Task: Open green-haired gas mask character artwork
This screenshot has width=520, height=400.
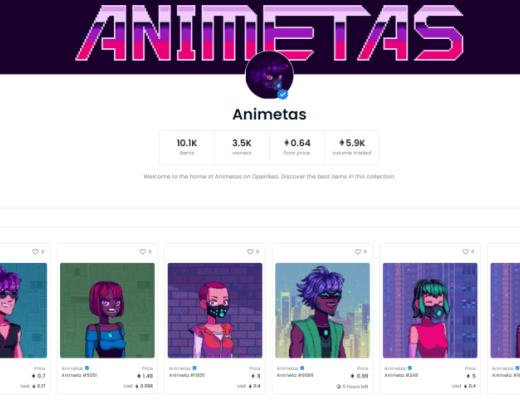Action: tap(430, 310)
